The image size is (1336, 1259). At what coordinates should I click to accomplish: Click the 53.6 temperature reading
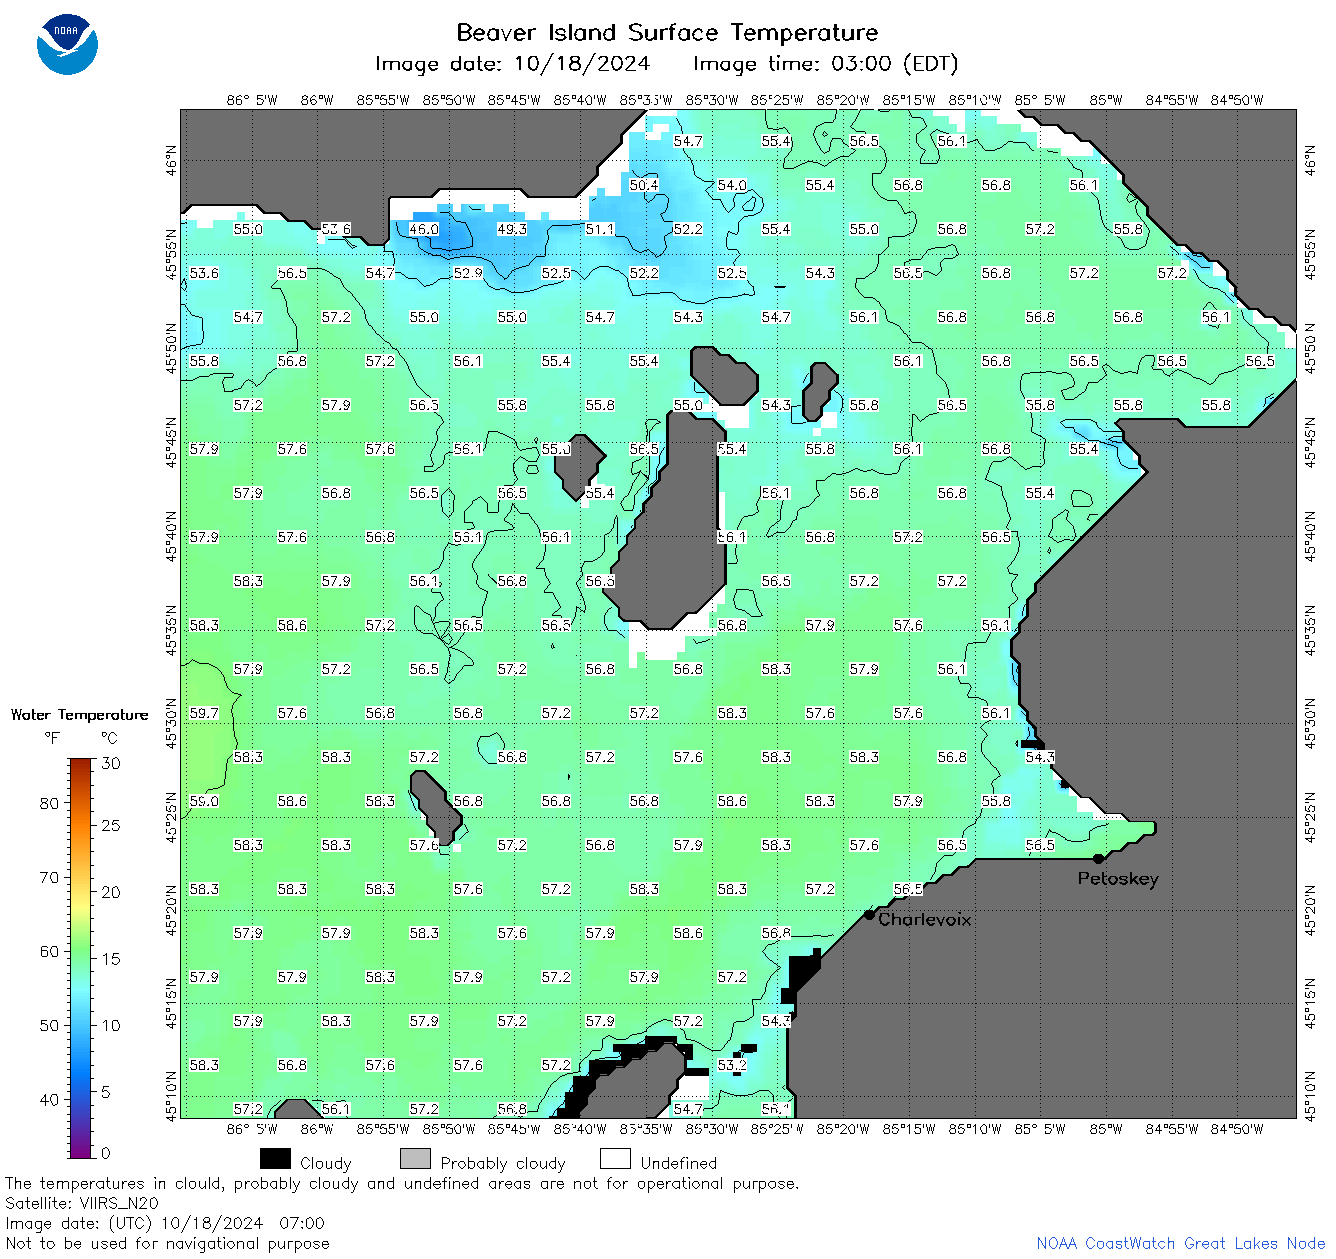click(204, 273)
